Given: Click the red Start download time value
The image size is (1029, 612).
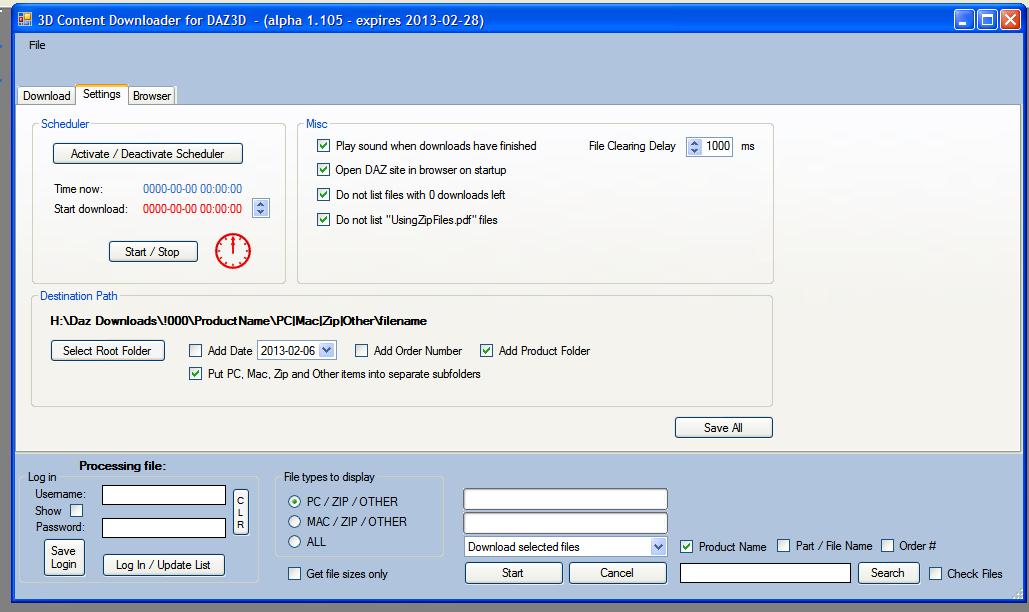Looking at the screenshot, I should (x=192, y=209).
